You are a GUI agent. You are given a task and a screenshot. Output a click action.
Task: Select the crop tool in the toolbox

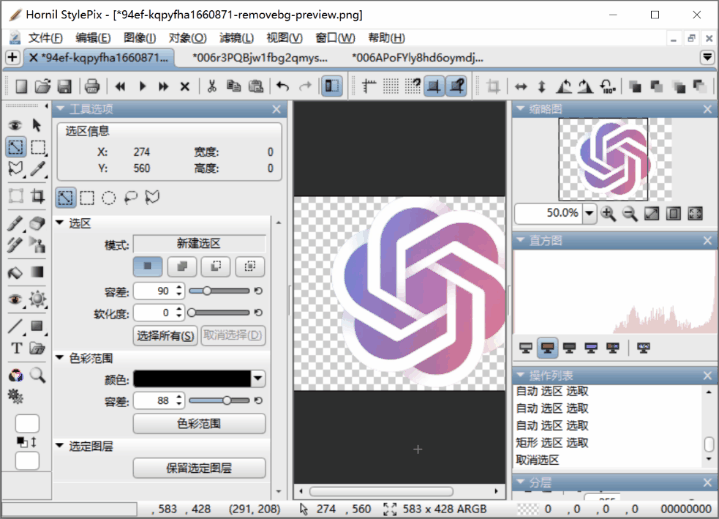[37, 196]
